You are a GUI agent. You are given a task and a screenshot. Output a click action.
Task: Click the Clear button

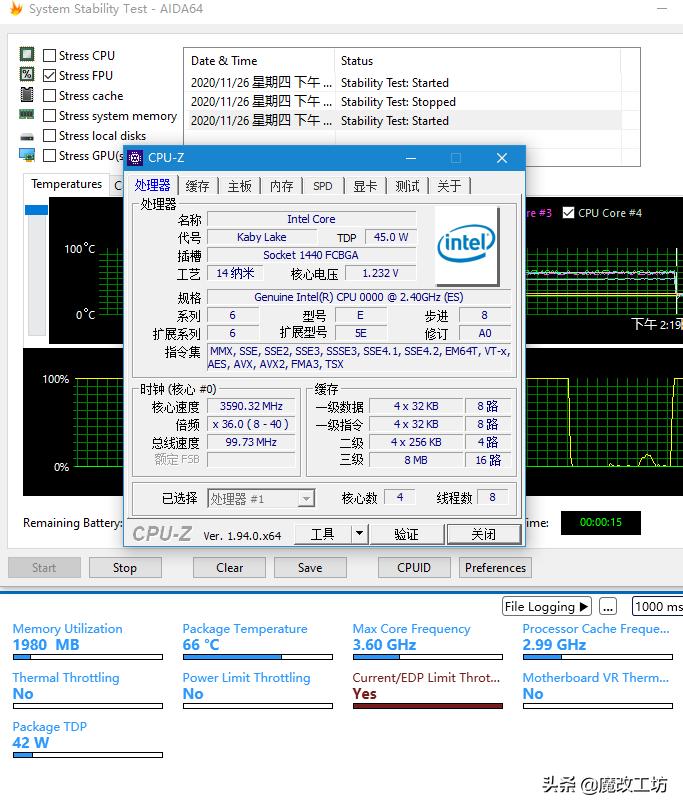pos(230,568)
